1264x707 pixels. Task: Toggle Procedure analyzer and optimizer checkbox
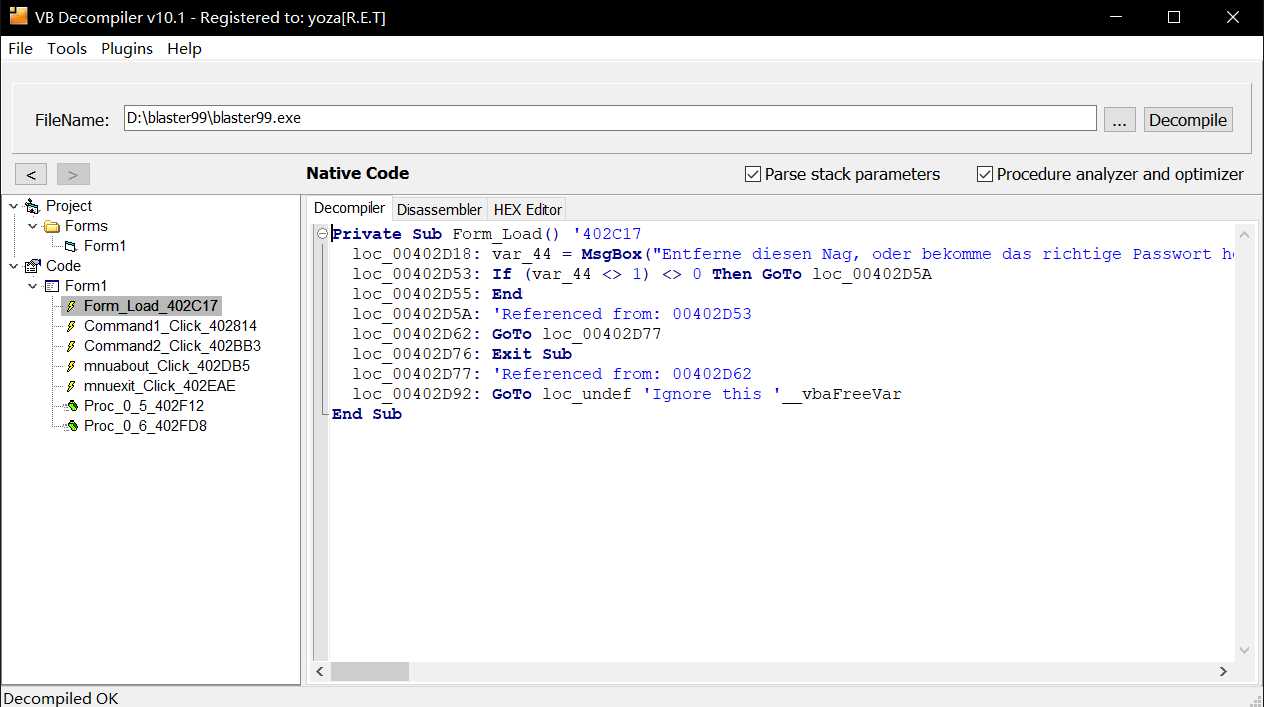tap(985, 174)
